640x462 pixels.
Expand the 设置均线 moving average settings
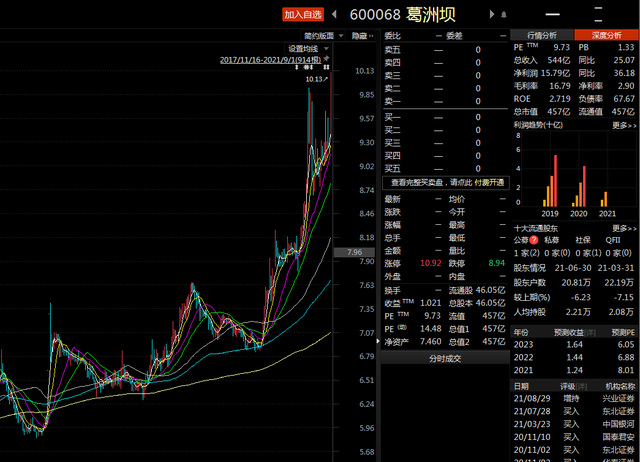(x=306, y=48)
